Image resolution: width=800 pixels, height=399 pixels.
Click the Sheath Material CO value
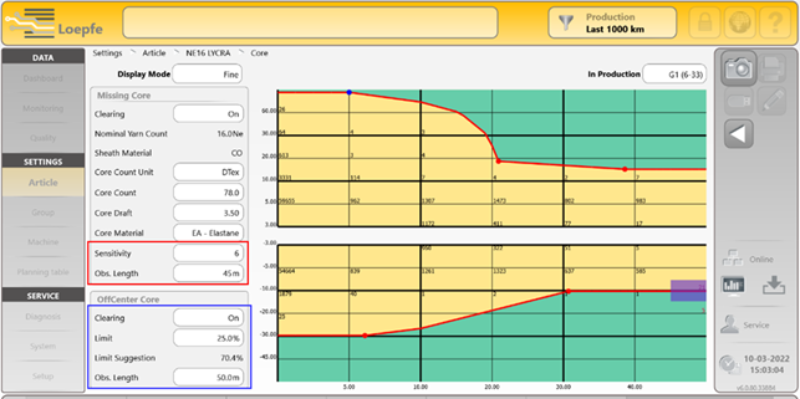point(237,153)
